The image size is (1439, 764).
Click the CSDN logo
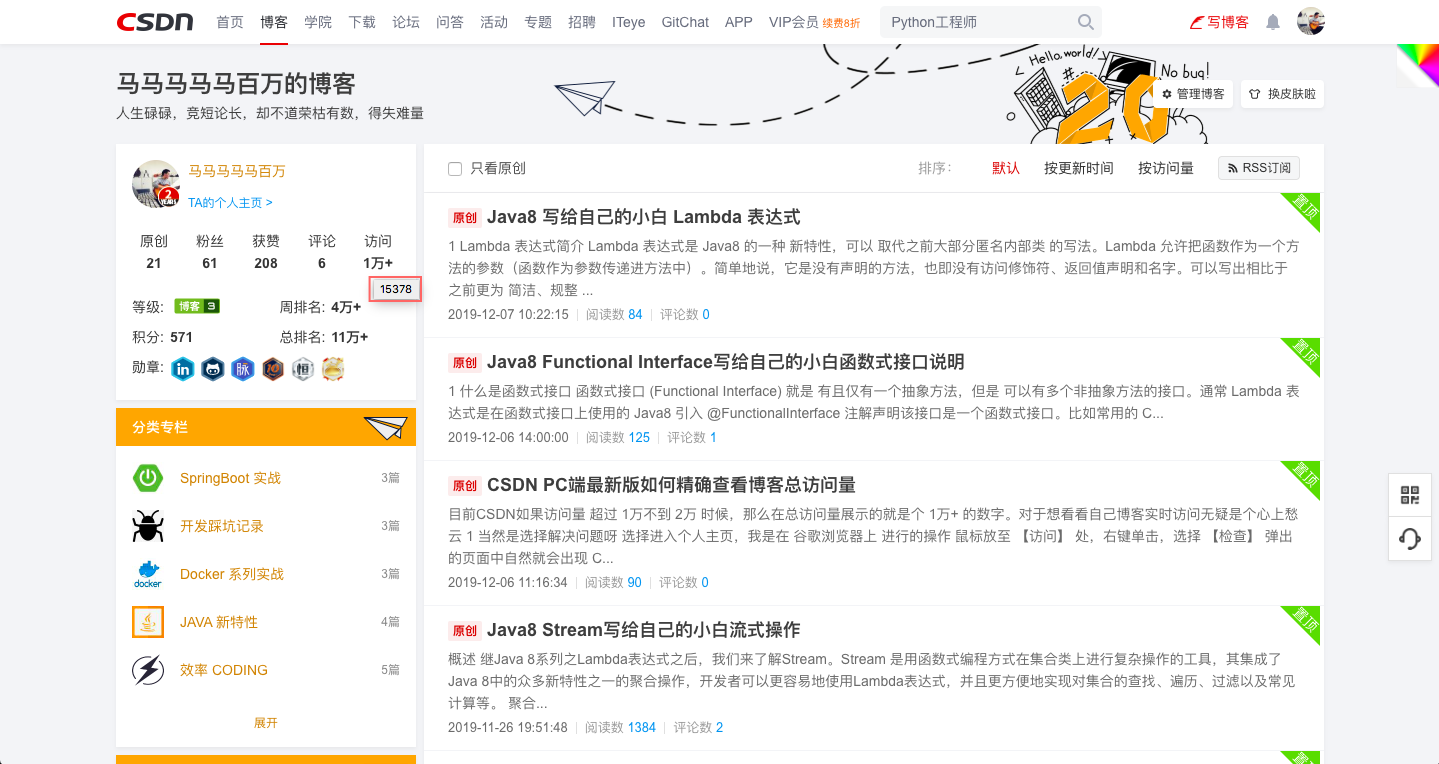coord(155,22)
